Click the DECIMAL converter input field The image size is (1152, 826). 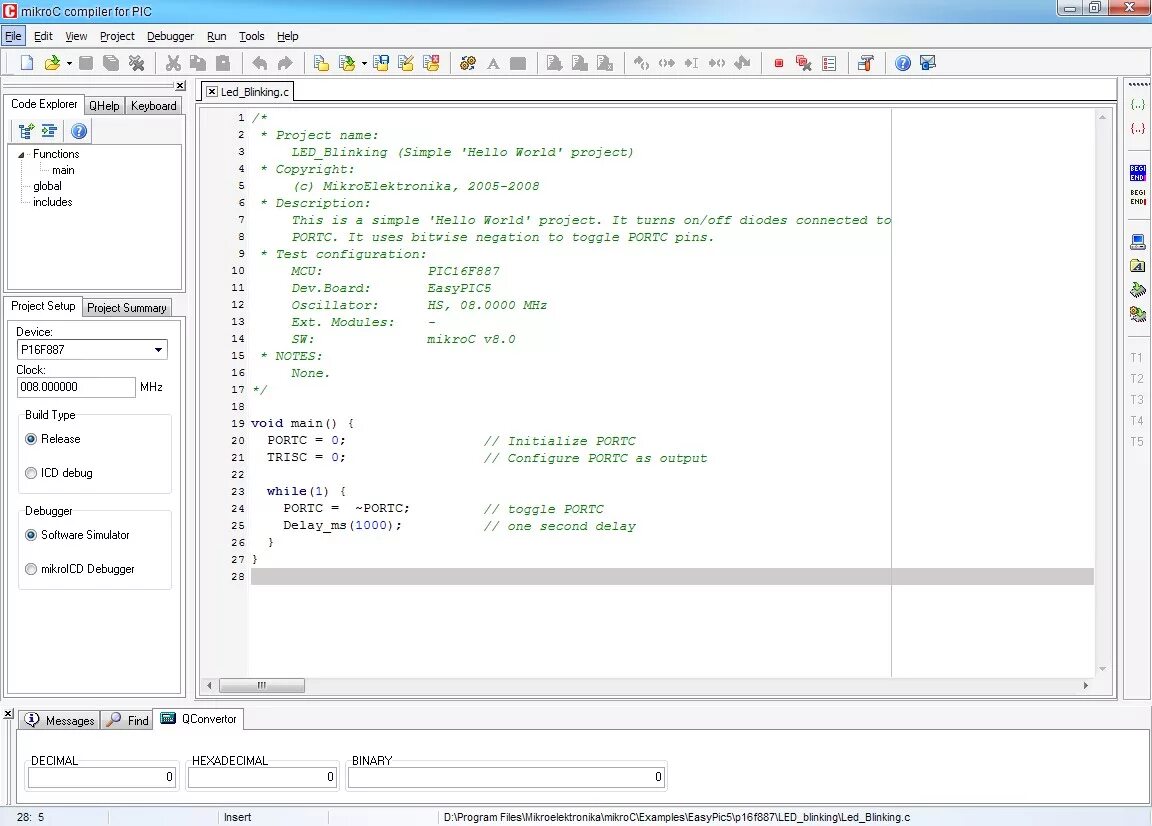tap(102, 777)
